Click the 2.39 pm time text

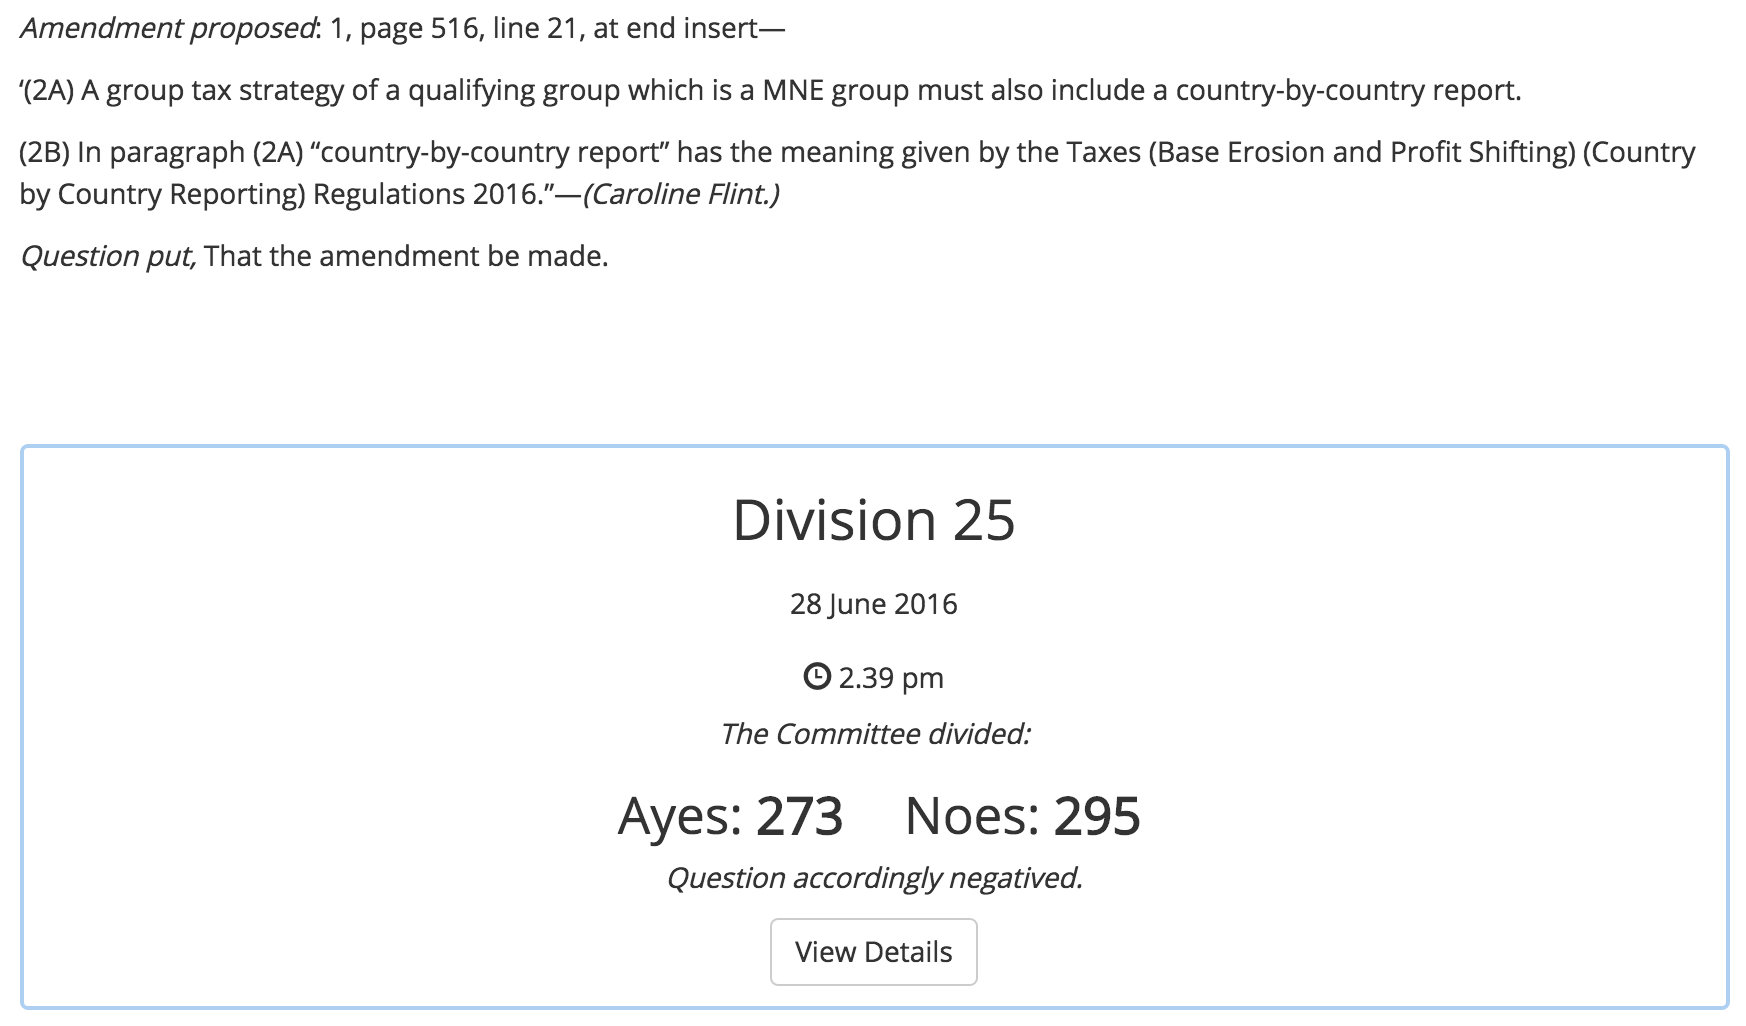coord(891,678)
